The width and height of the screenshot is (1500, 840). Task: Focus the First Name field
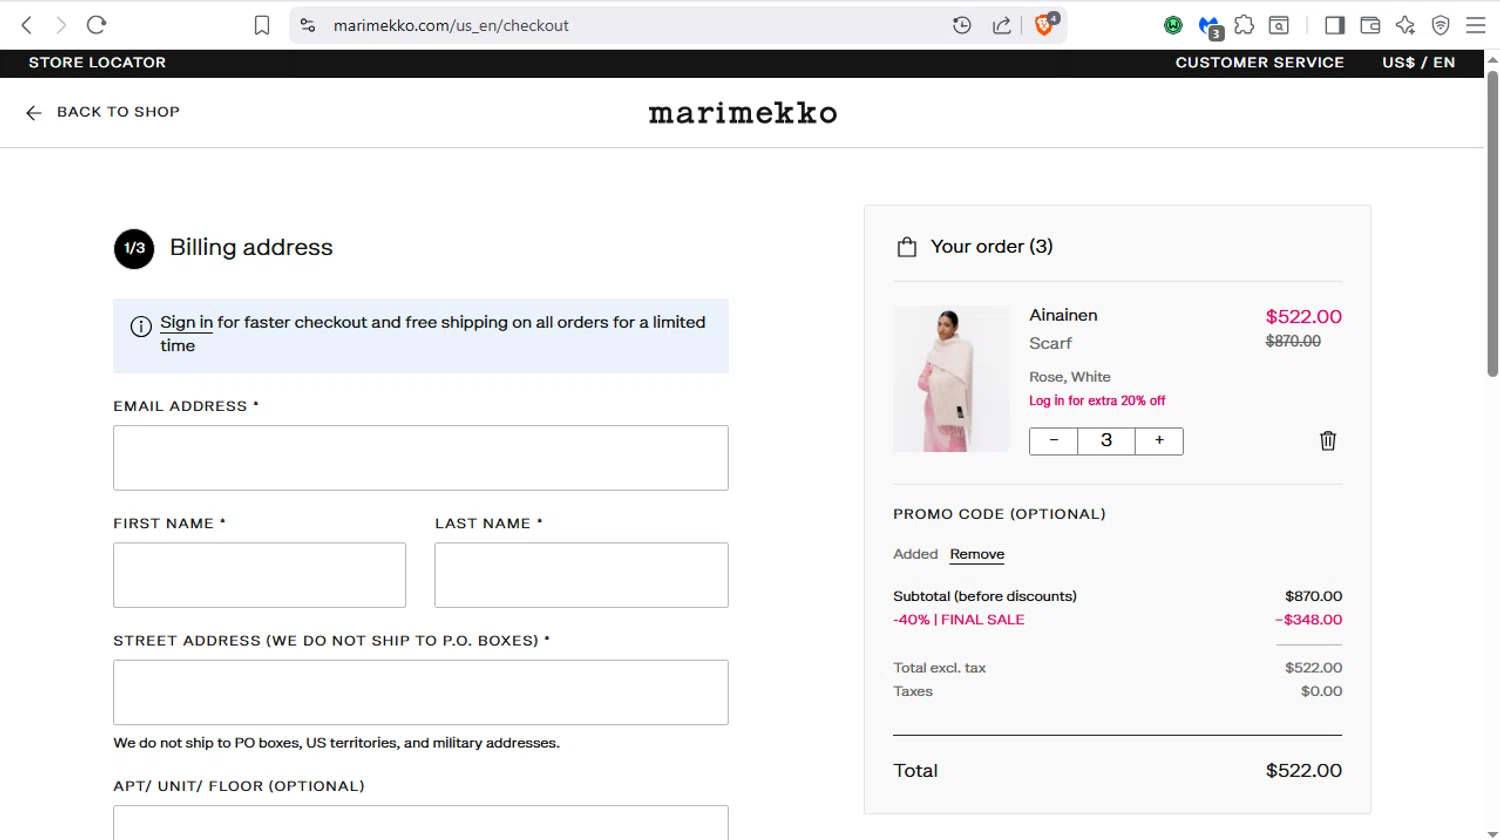pos(260,575)
